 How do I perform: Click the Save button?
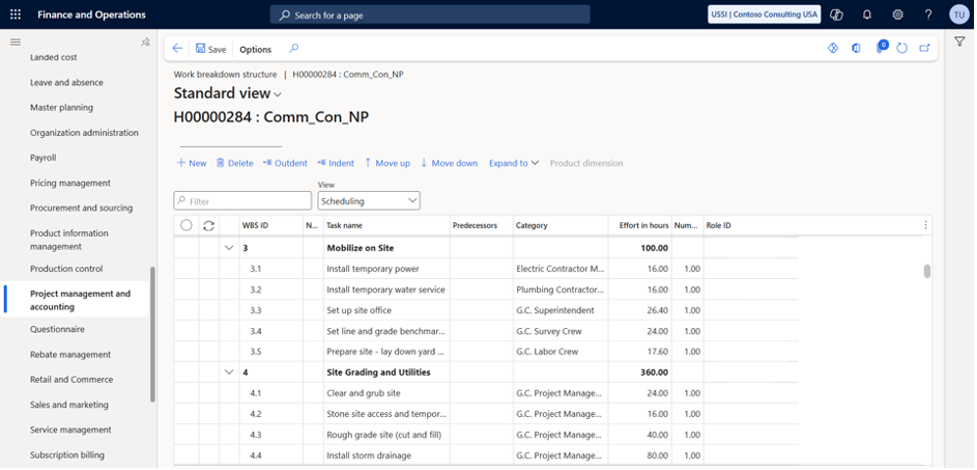click(211, 49)
